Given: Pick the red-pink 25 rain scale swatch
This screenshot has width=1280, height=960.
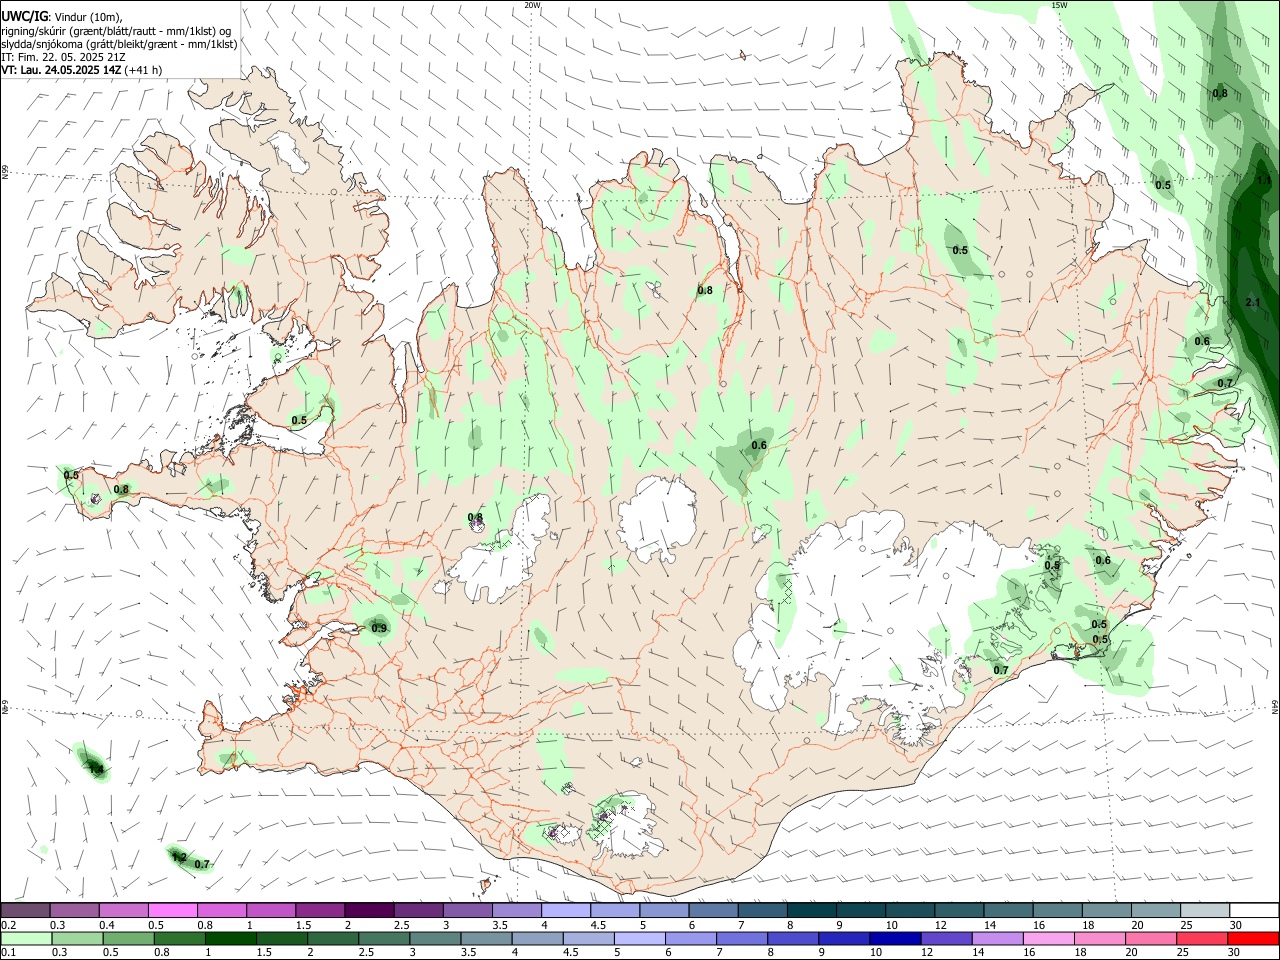Looking at the screenshot, I should 1203,938.
